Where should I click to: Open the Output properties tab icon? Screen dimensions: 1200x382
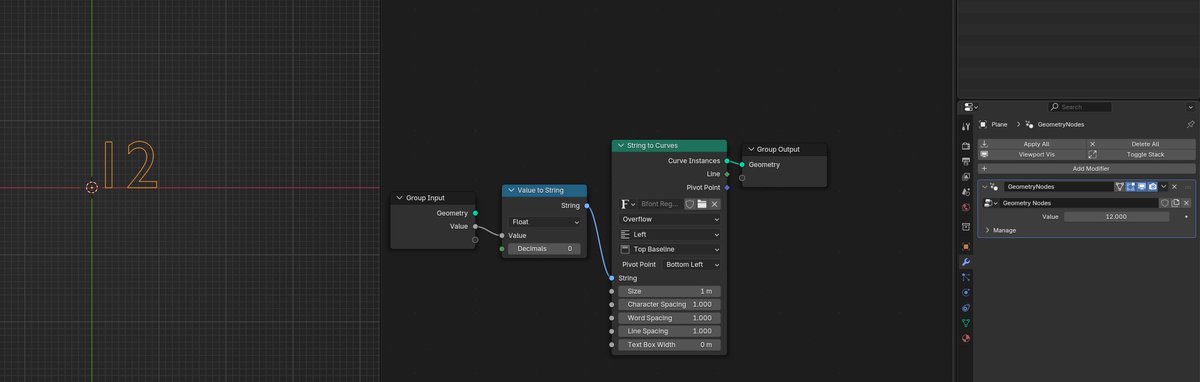coord(966,161)
